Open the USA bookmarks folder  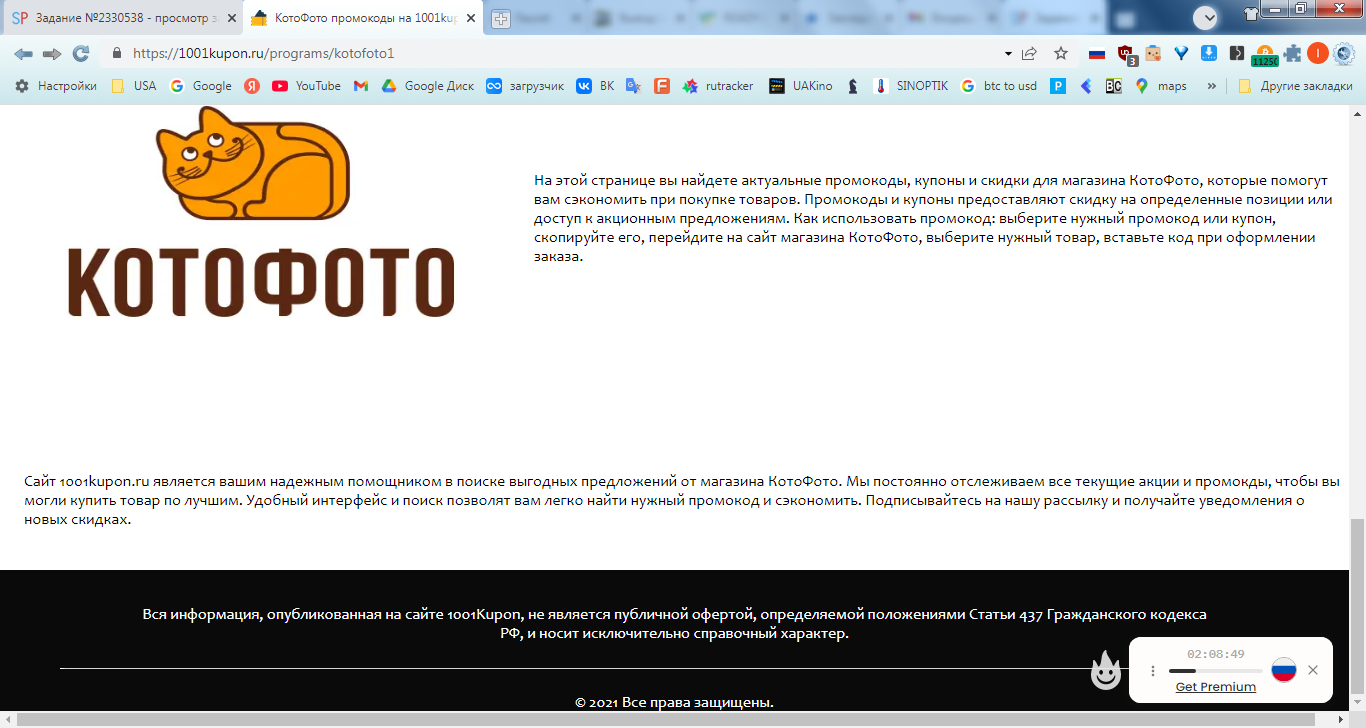pyautogui.click(x=134, y=86)
